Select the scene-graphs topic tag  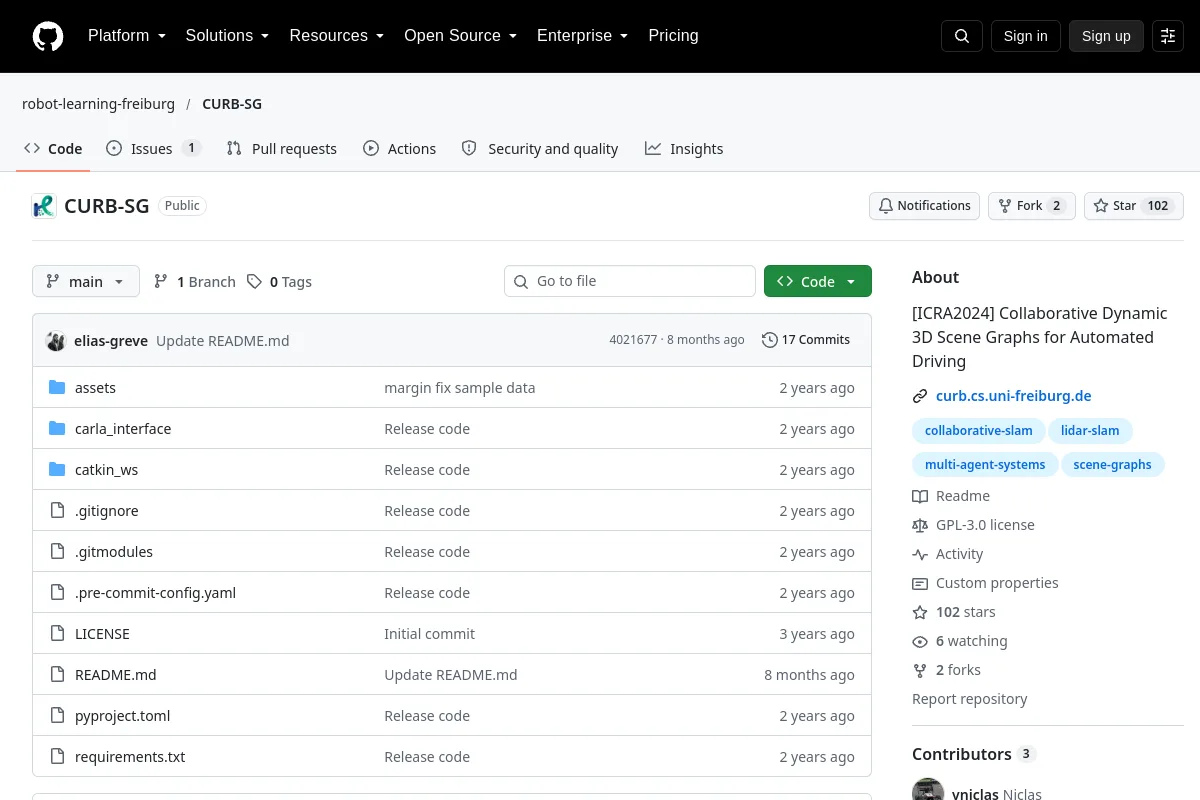coord(1112,465)
